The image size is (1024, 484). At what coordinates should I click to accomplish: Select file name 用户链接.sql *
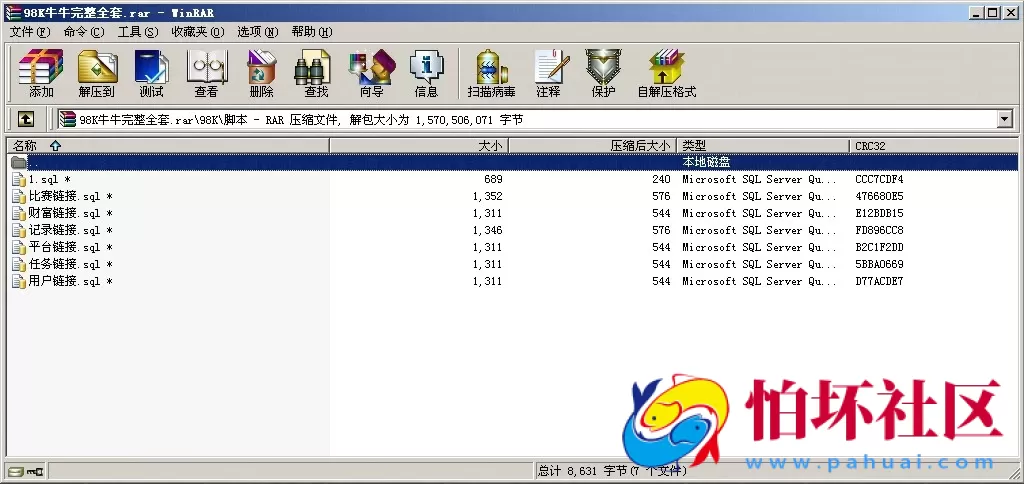tap(71, 282)
